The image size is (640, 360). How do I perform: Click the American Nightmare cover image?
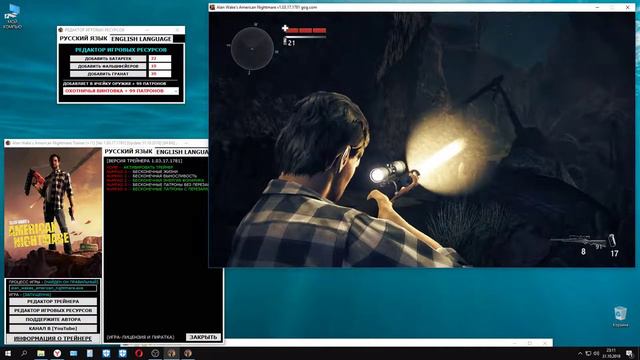pos(53,212)
